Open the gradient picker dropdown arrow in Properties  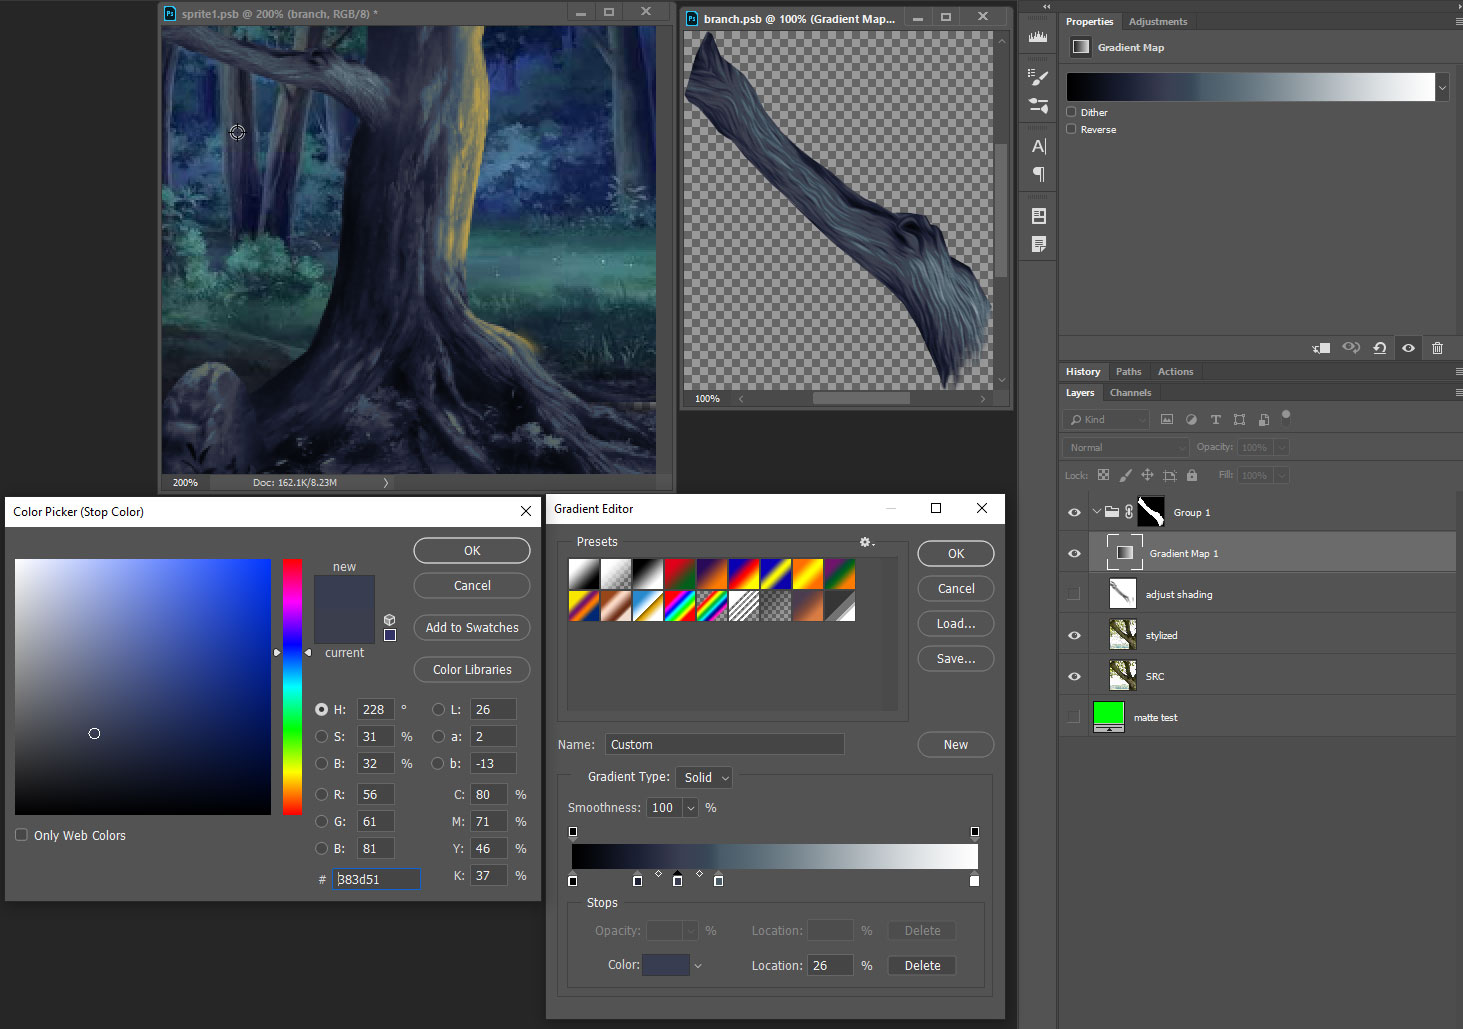point(1442,88)
